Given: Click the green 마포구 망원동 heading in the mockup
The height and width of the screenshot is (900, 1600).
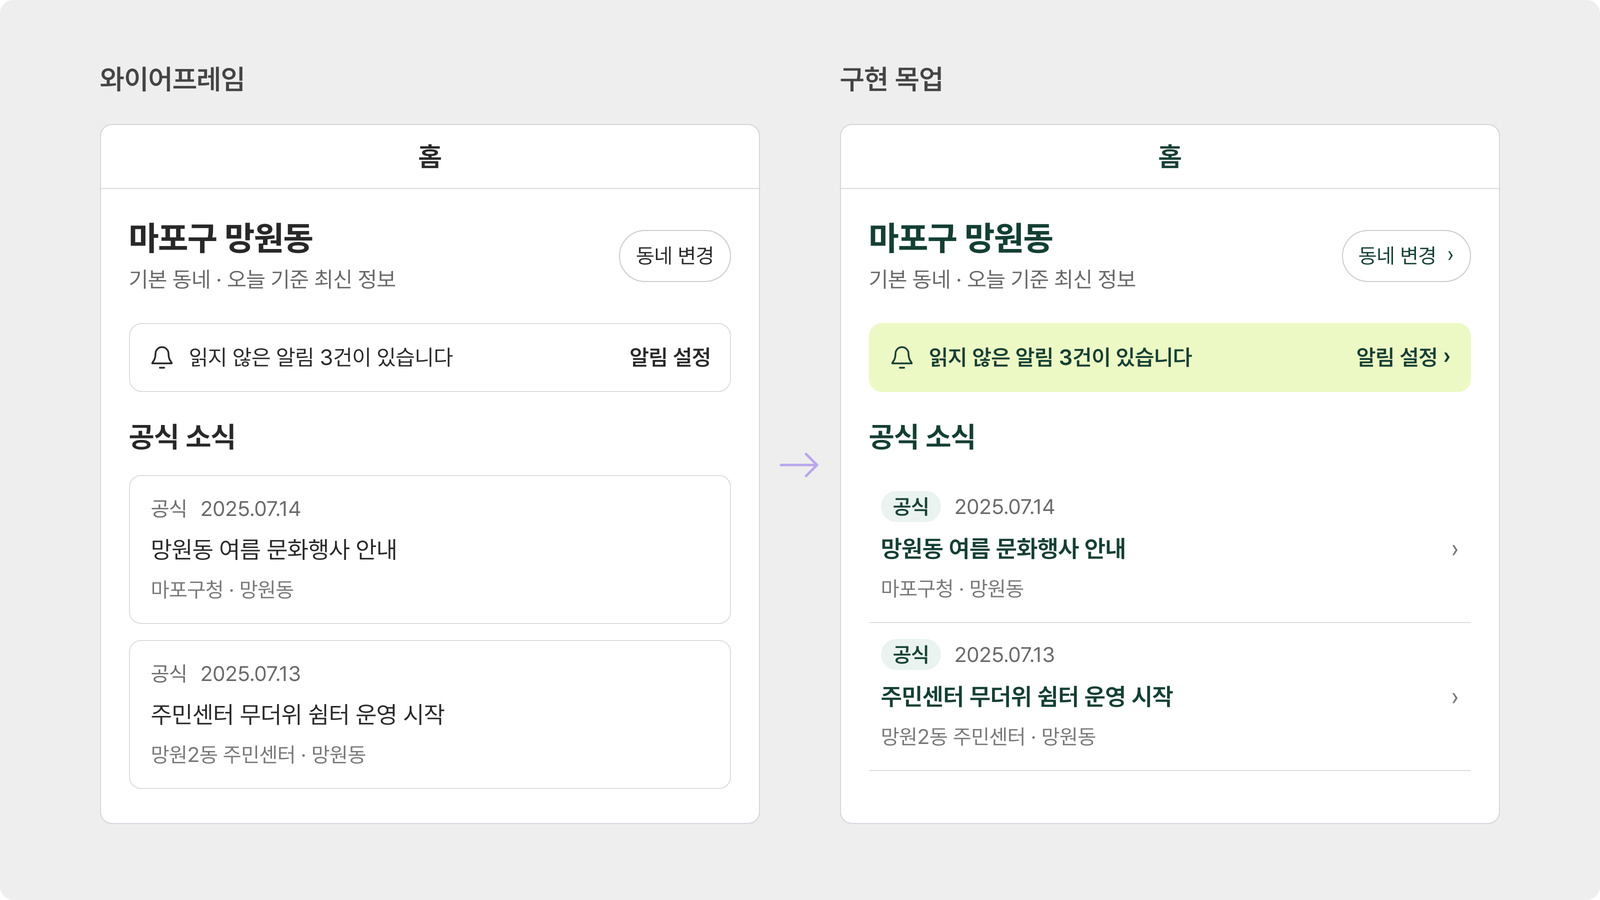Looking at the screenshot, I should click(x=961, y=238).
